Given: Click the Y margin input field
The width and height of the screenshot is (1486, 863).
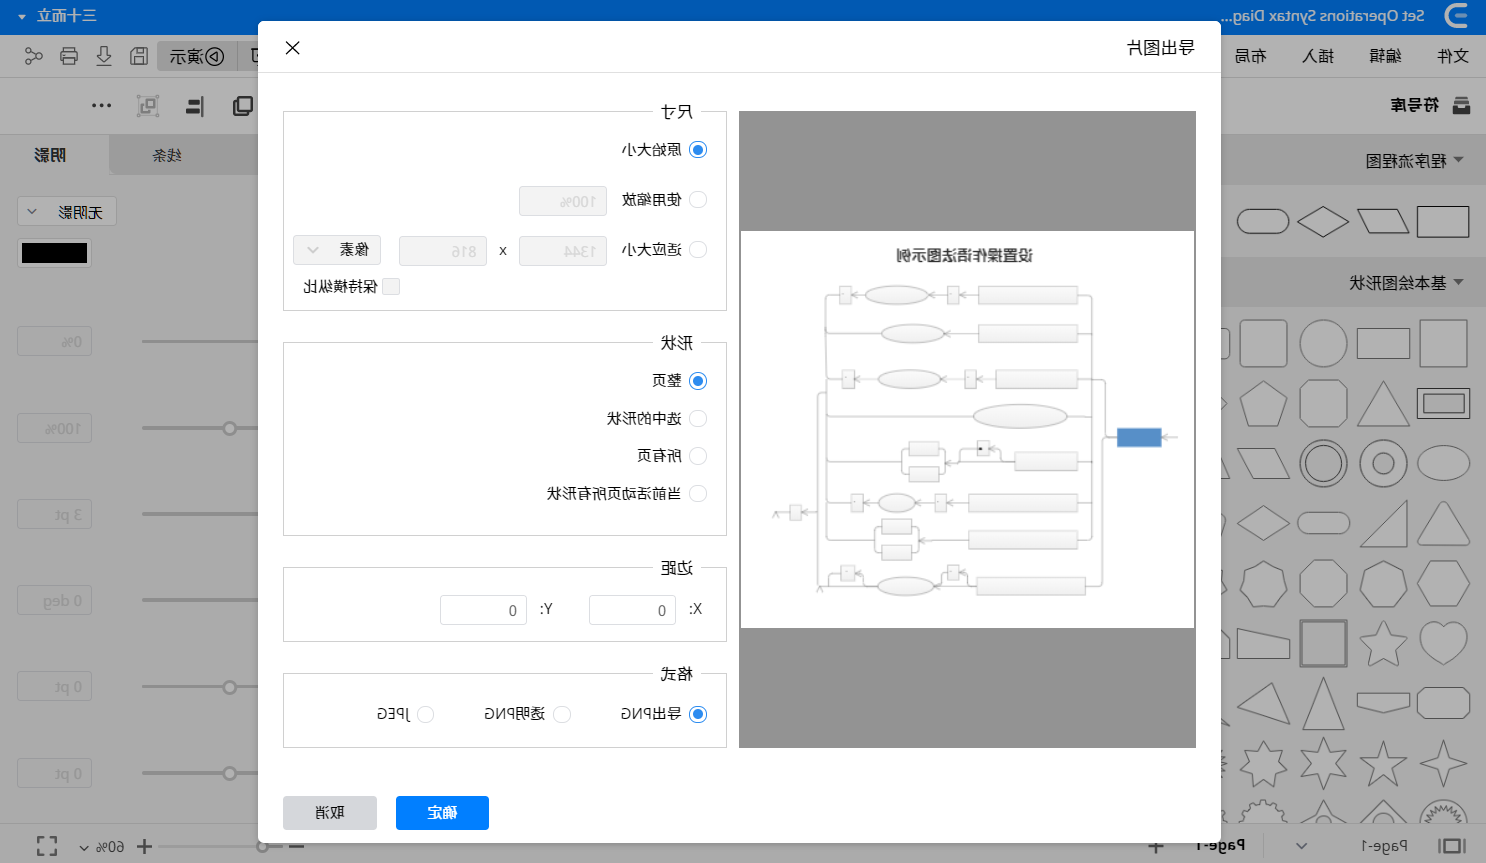Looking at the screenshot, I should pyautogui.click(x=483, y=610).
